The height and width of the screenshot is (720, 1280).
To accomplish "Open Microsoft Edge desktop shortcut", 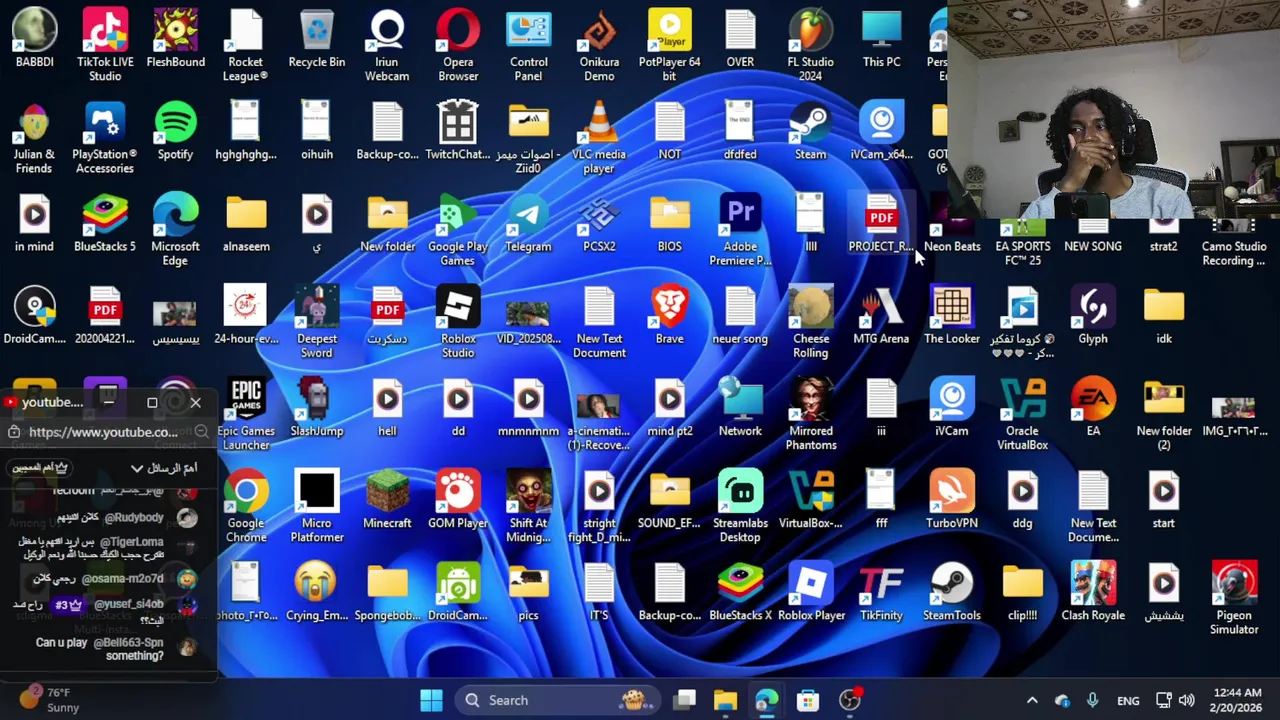I will pos(176,229).
